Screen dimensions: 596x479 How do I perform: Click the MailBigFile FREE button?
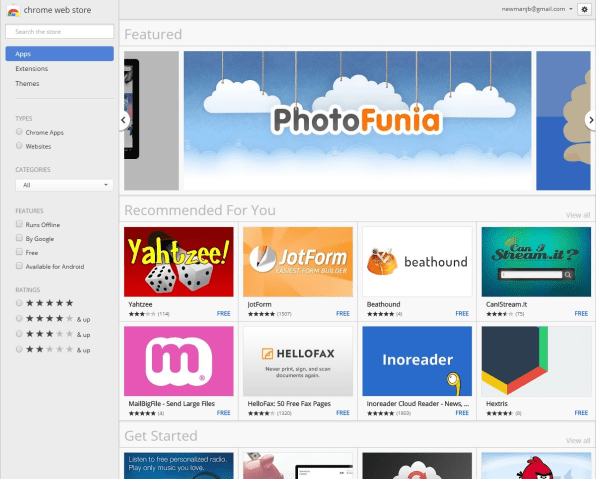pos(224,413)
